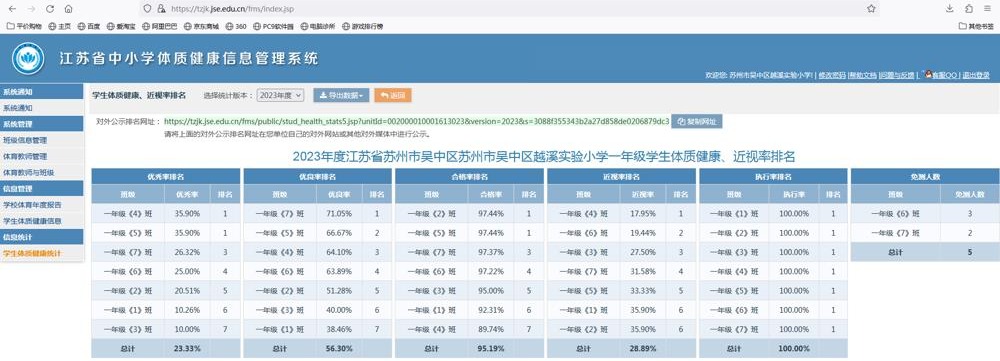Click the 17.95% cell in the 近视率 table
This screenshot has height=361, width=1000.
coord(642,214)
